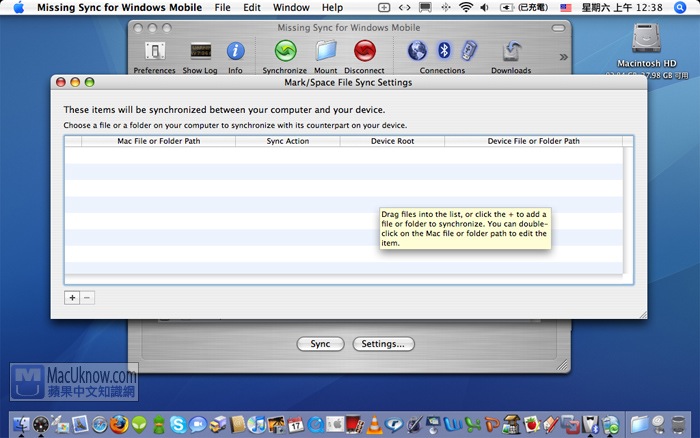Click the volume menu bar icon

(x=484, y=8)
